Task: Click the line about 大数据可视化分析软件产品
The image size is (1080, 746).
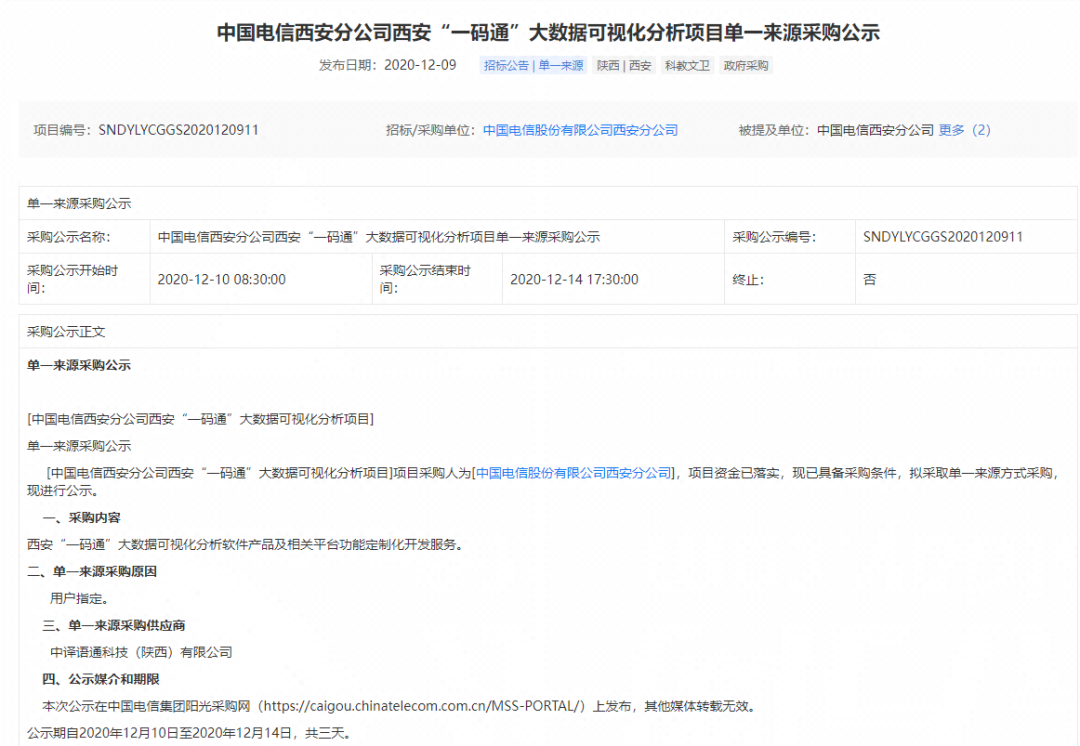Action: click(x=246, y=545)
